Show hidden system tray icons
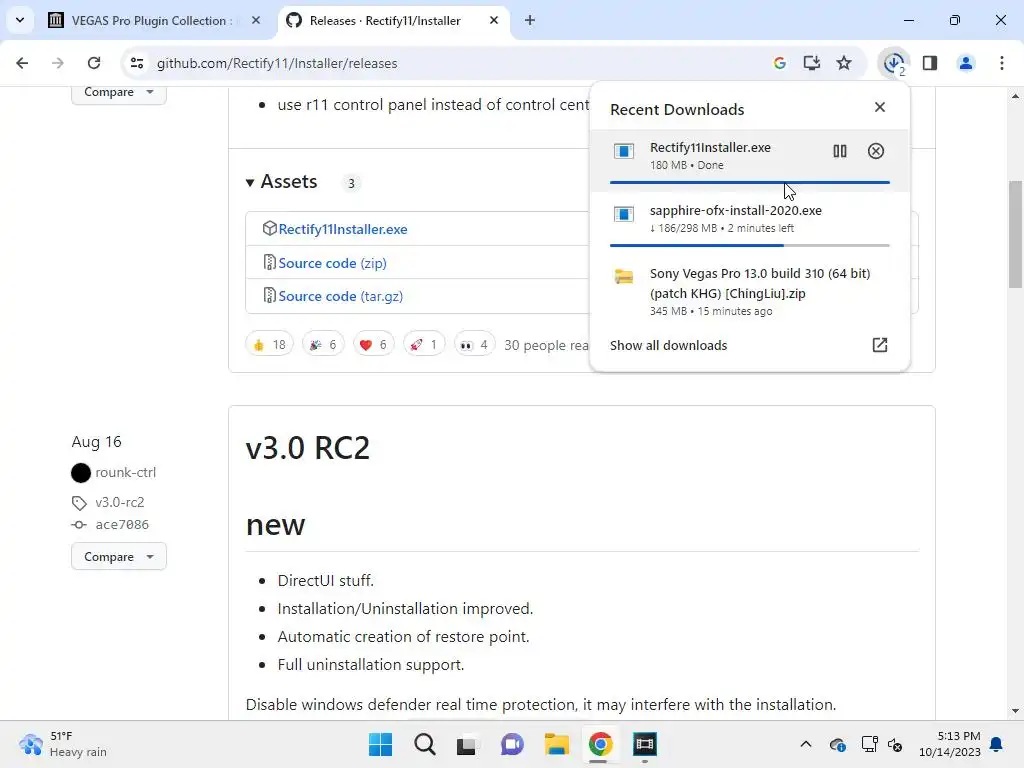Viewport: 1024px width, 768px height. (806, 744)
